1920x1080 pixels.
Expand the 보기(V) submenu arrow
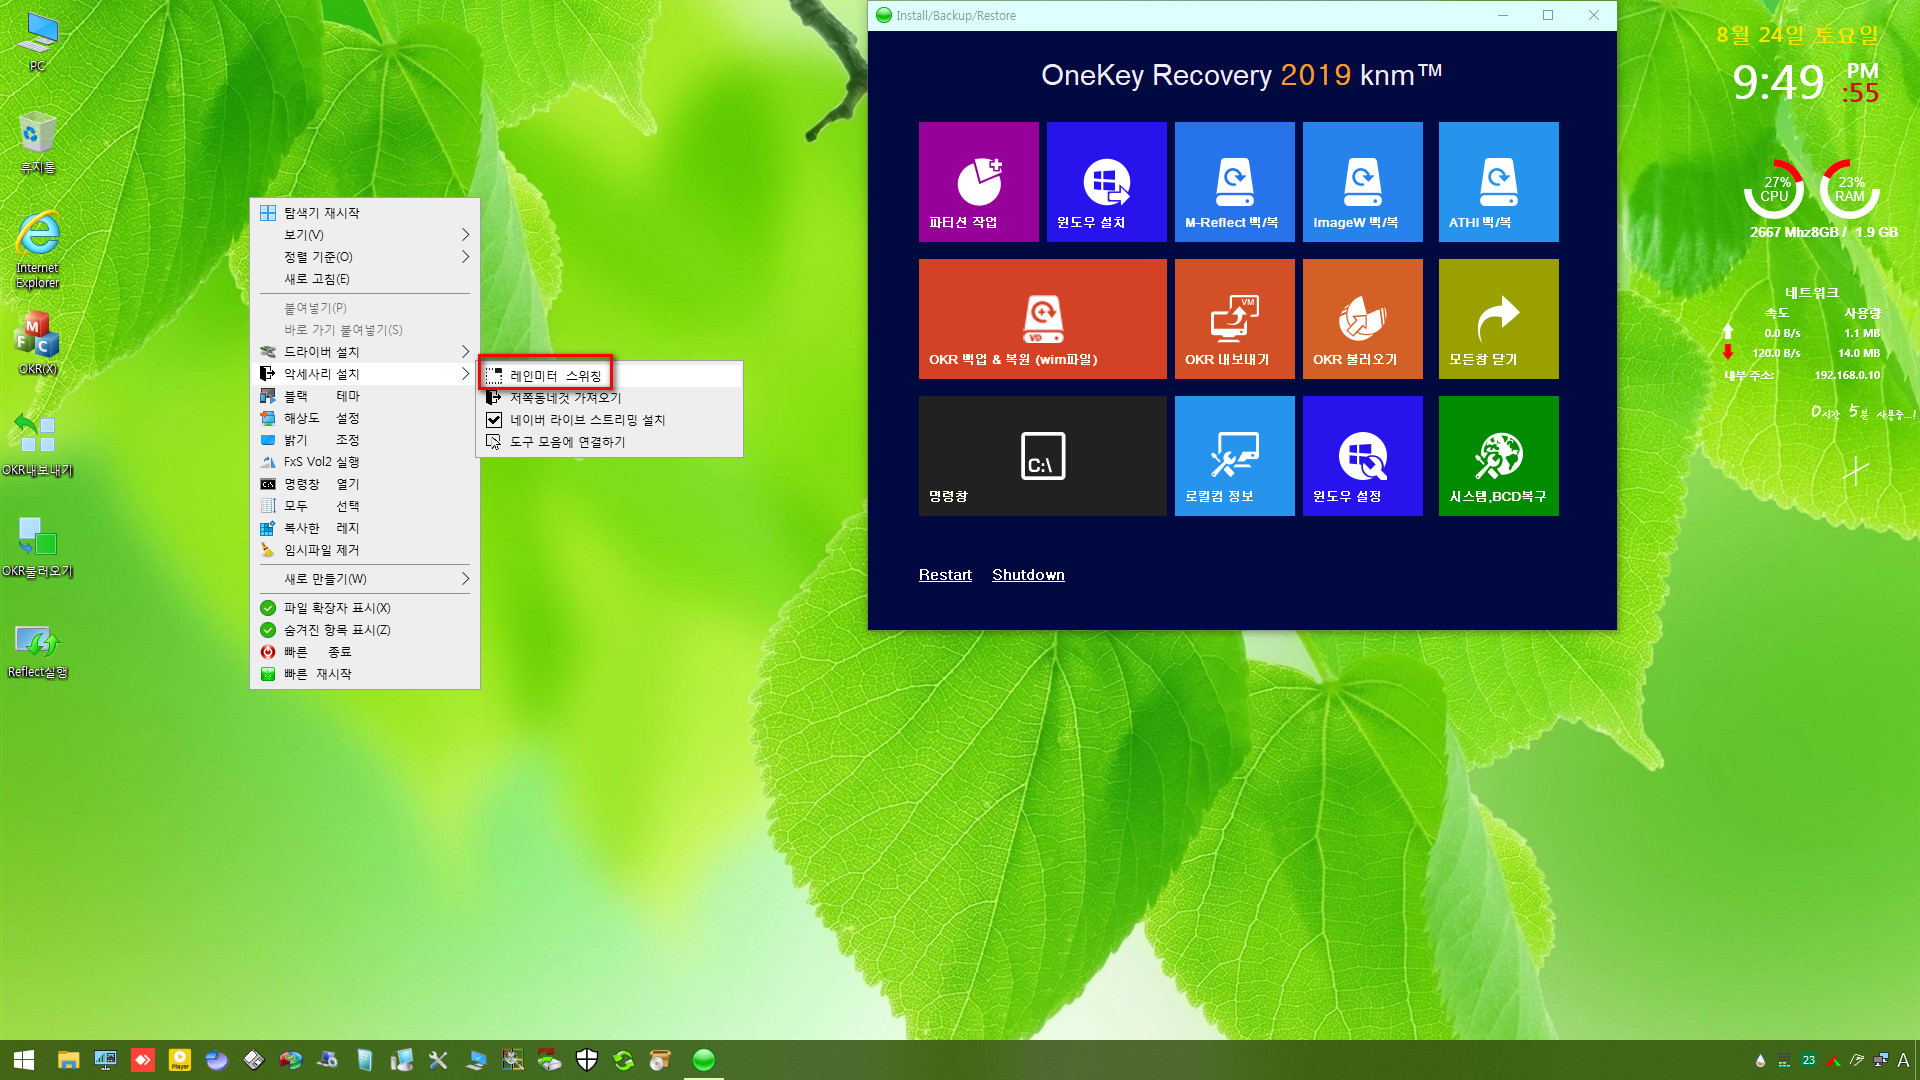pos(465,235)
